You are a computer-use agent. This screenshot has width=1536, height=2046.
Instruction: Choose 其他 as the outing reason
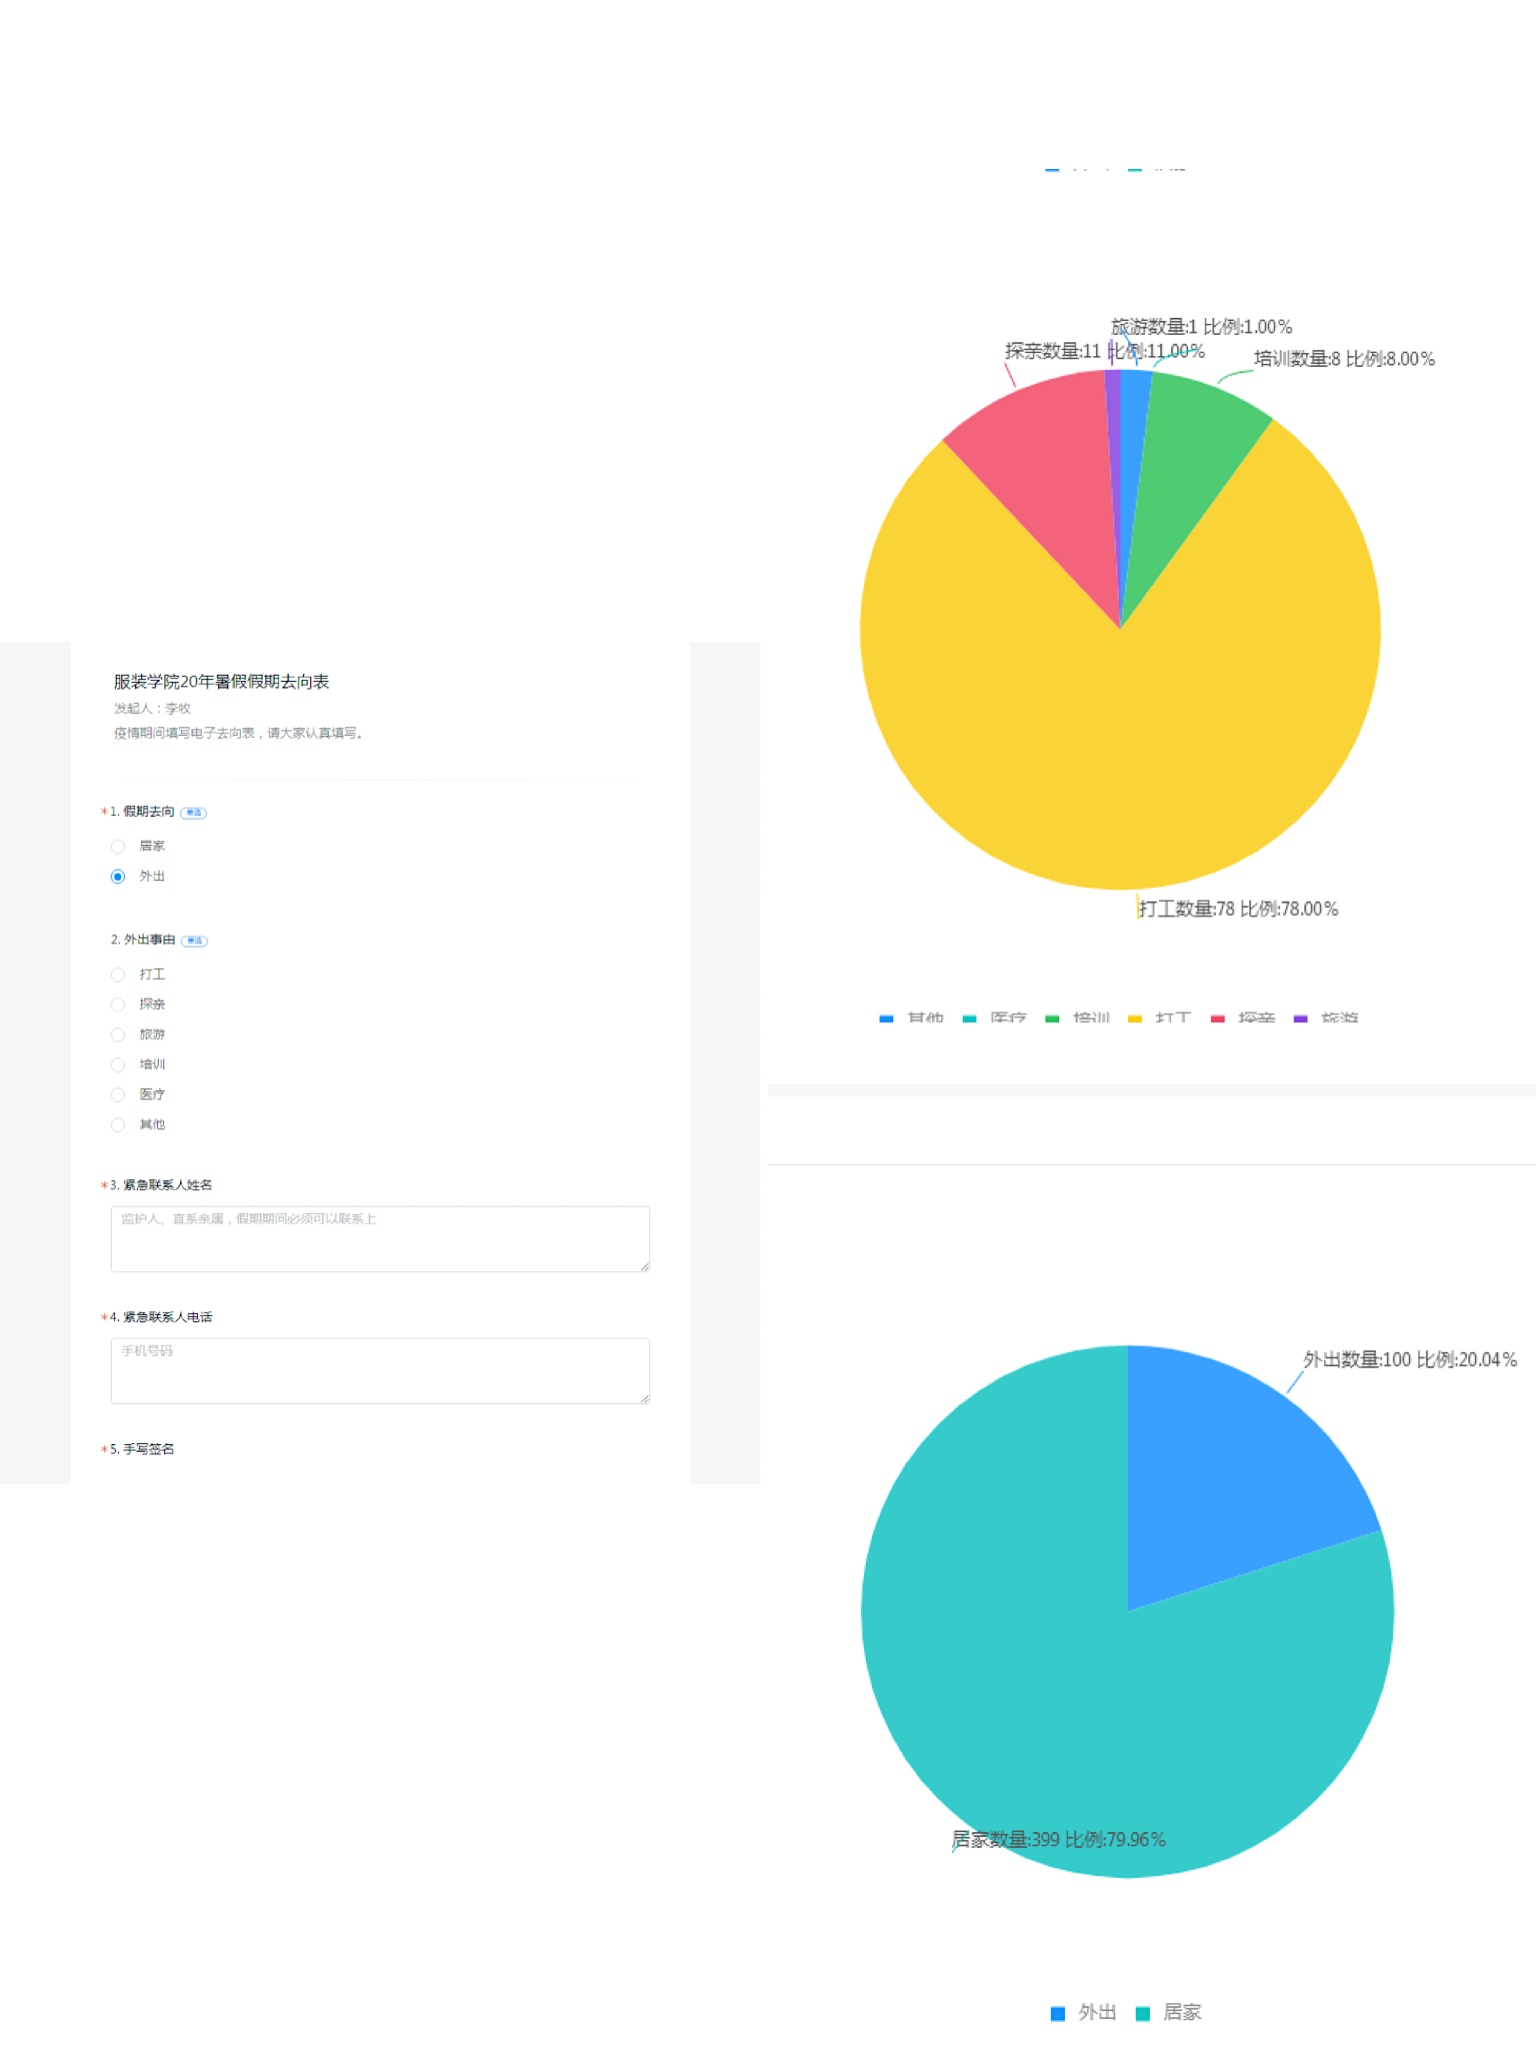(118, 1124)
